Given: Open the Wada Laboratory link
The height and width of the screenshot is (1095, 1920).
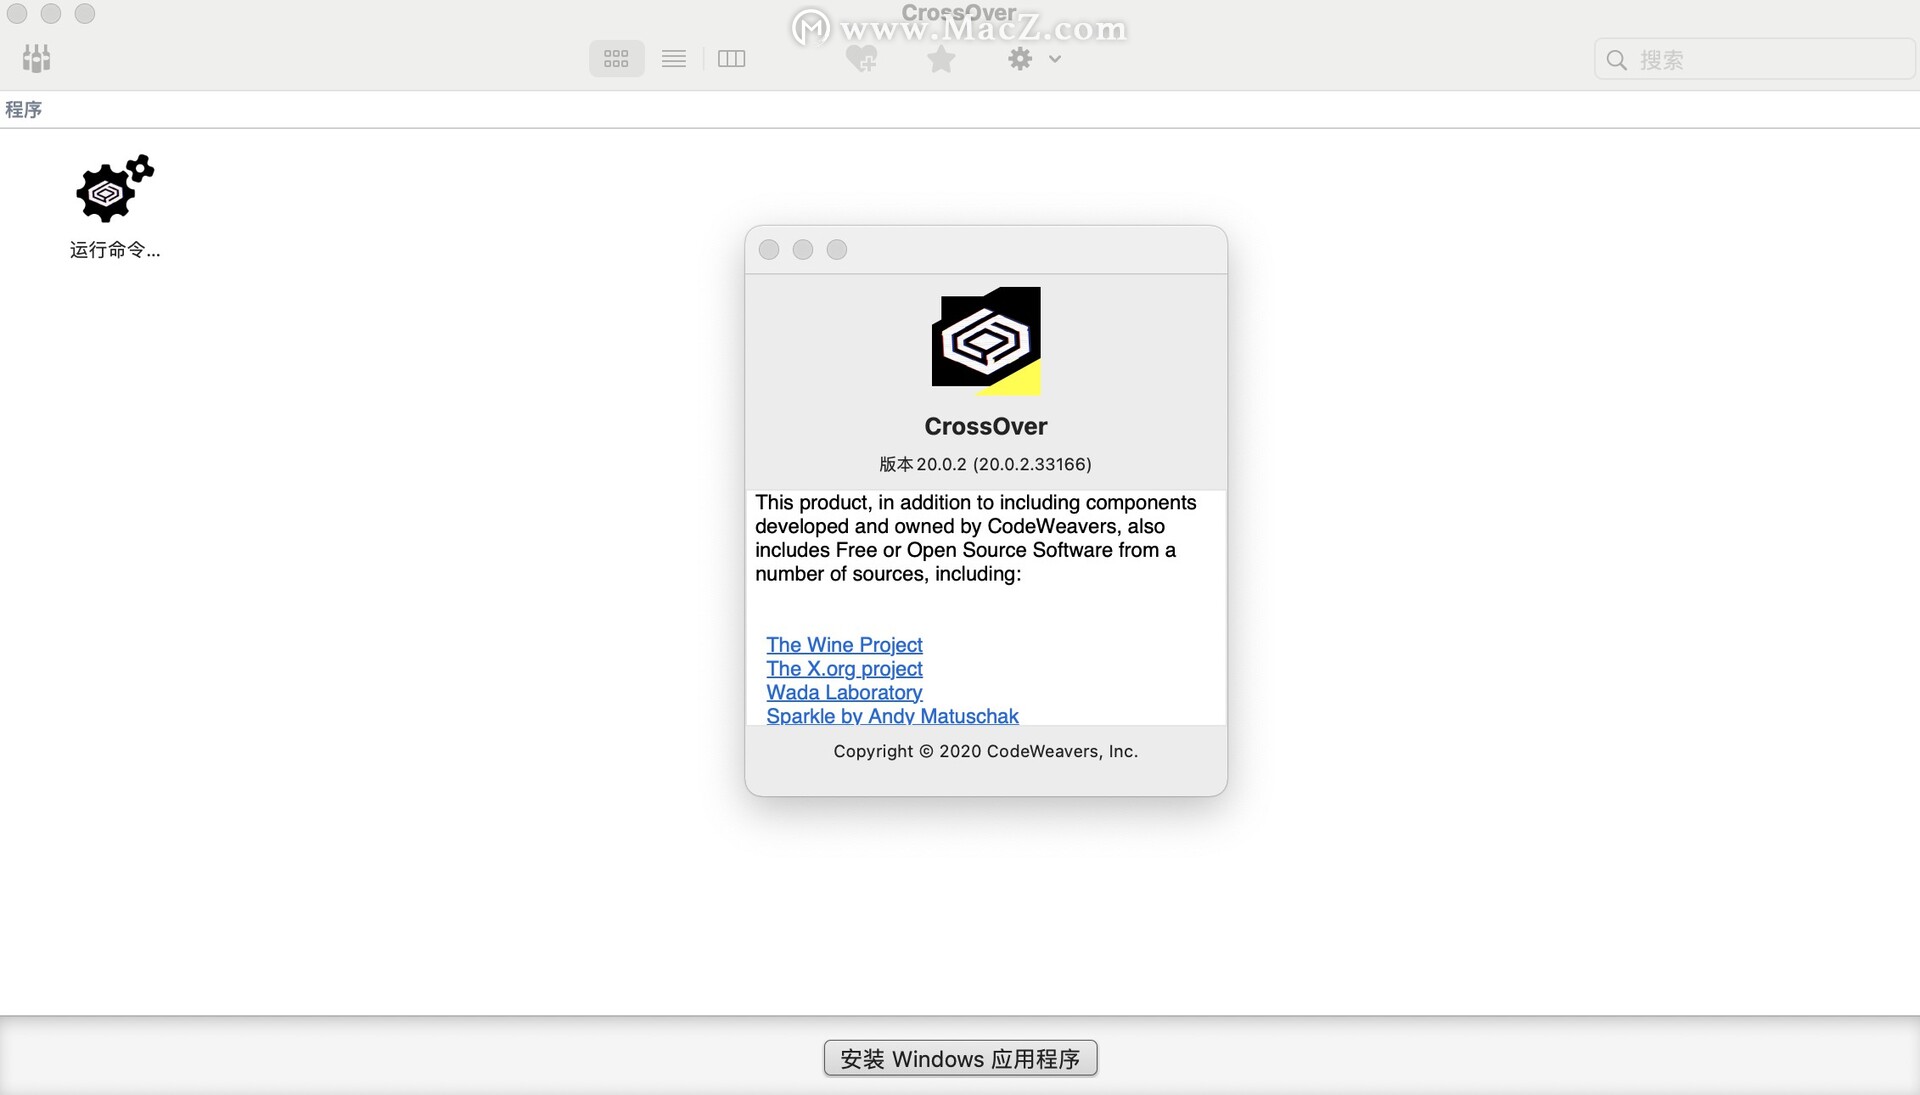Looking at the screenshot, I should click(844, 692).
